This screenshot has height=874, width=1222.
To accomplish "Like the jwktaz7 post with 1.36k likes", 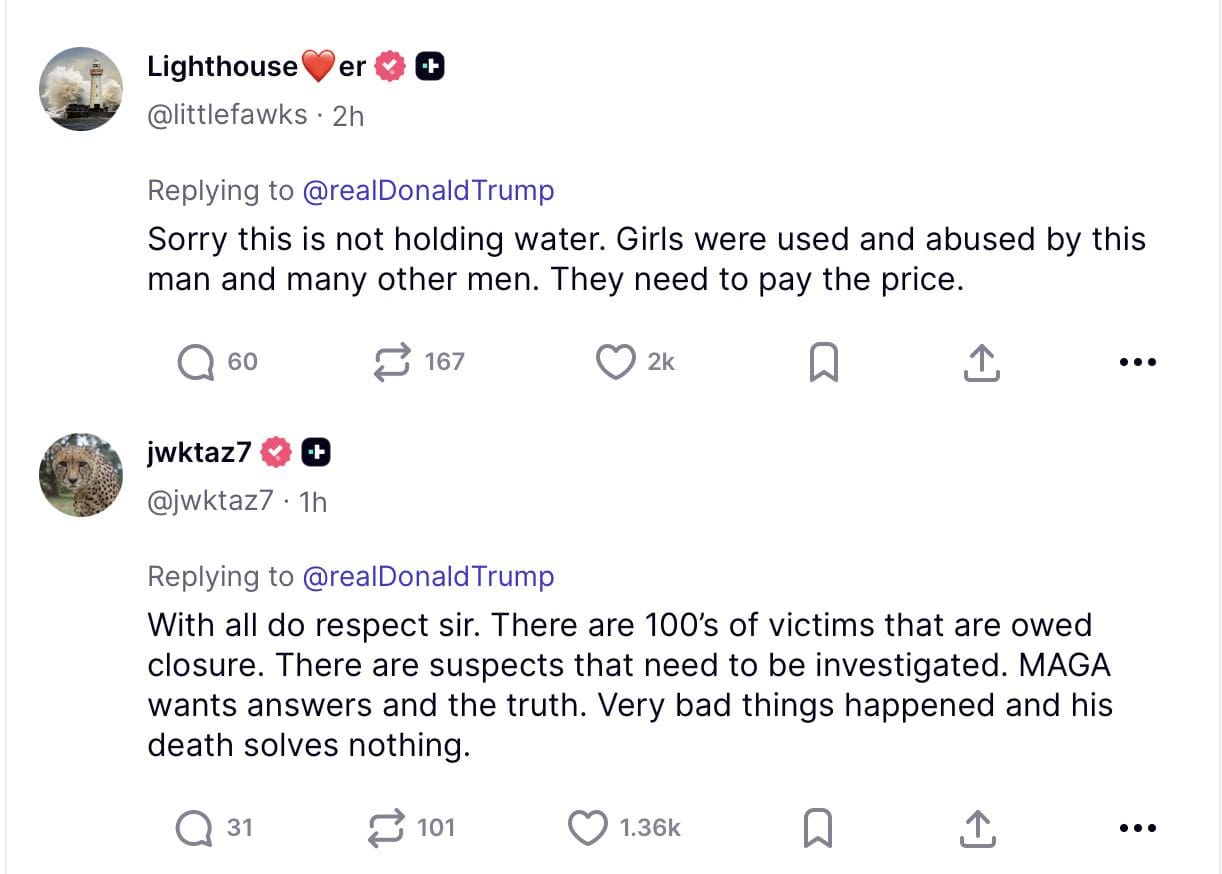I will coord(588,828).
